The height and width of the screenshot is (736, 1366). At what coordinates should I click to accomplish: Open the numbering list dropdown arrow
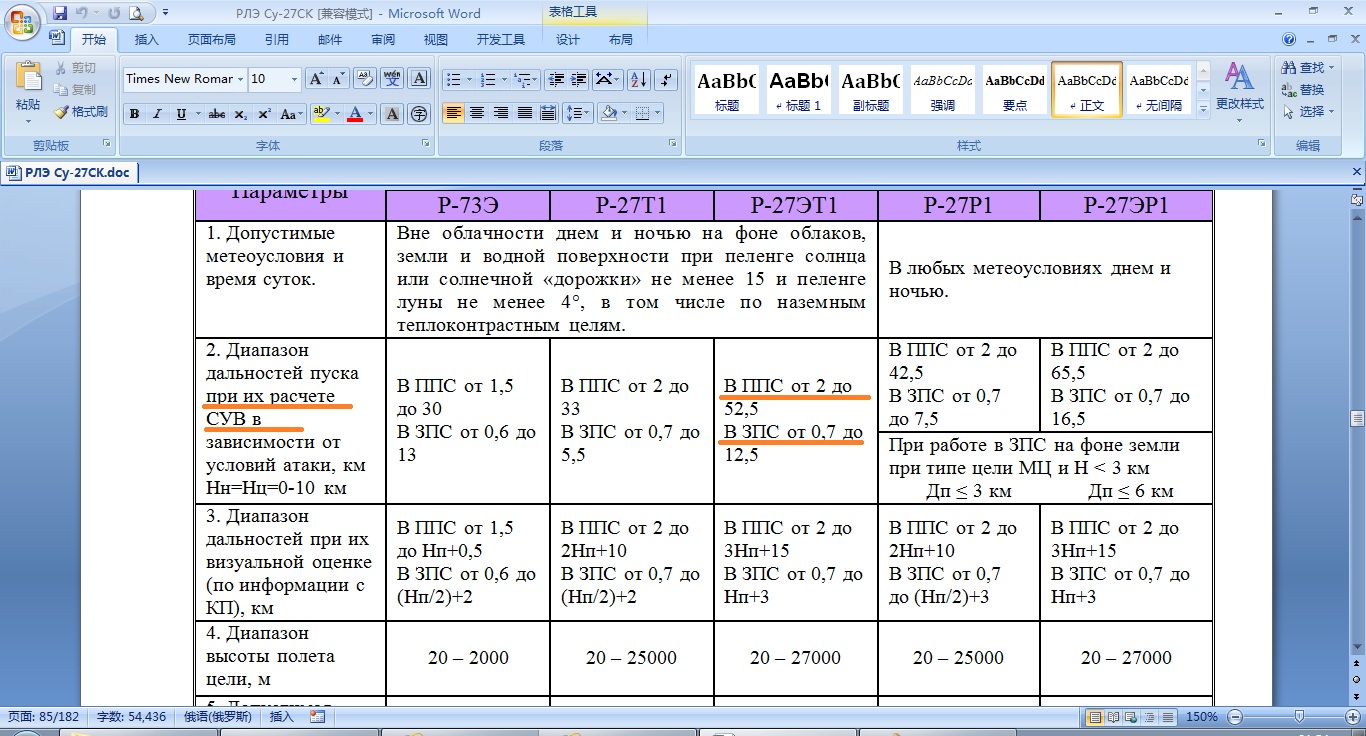click(x=503, y=79)
